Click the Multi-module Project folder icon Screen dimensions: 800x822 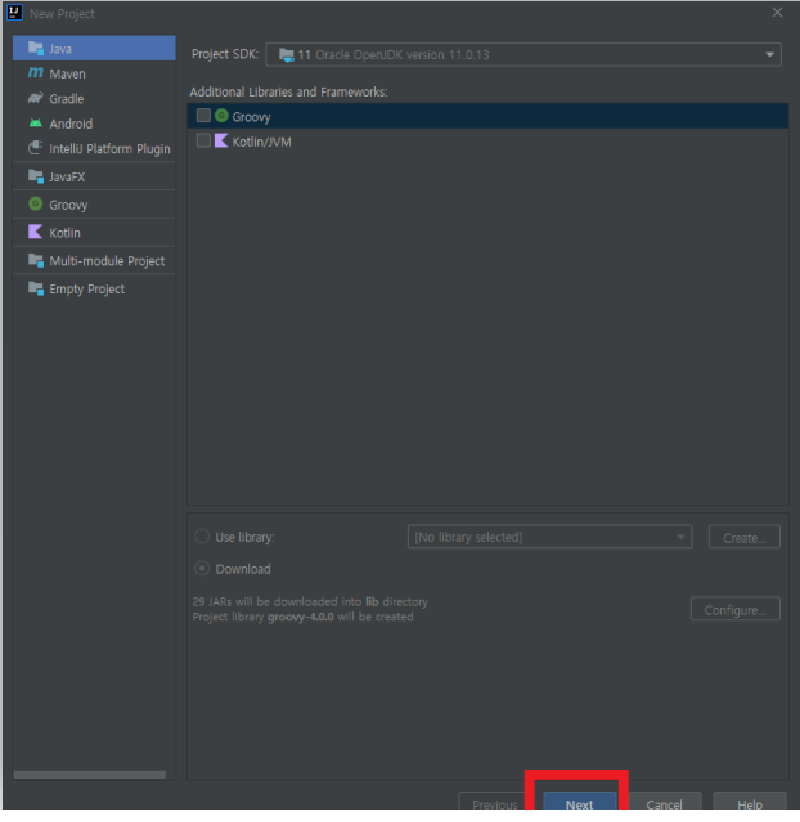tap(36, 260)
